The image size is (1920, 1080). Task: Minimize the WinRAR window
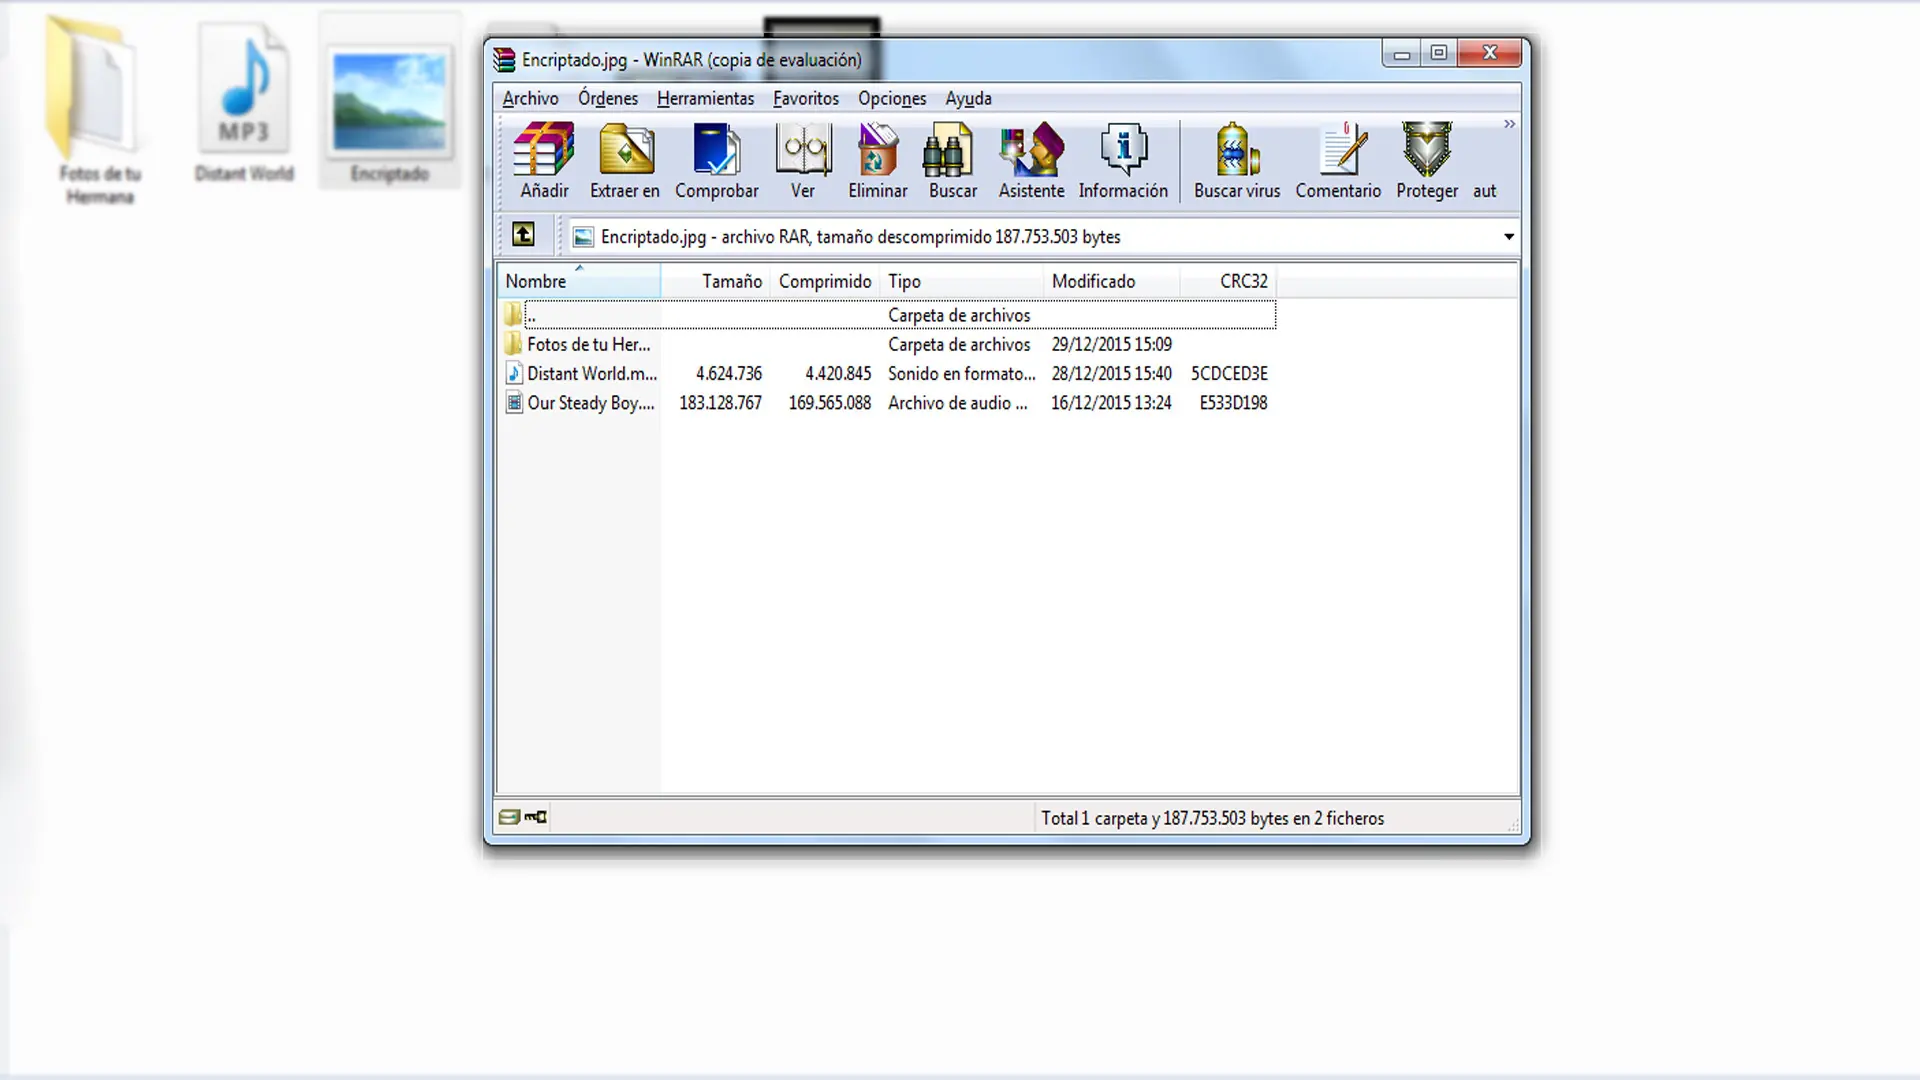(1402, 54)
